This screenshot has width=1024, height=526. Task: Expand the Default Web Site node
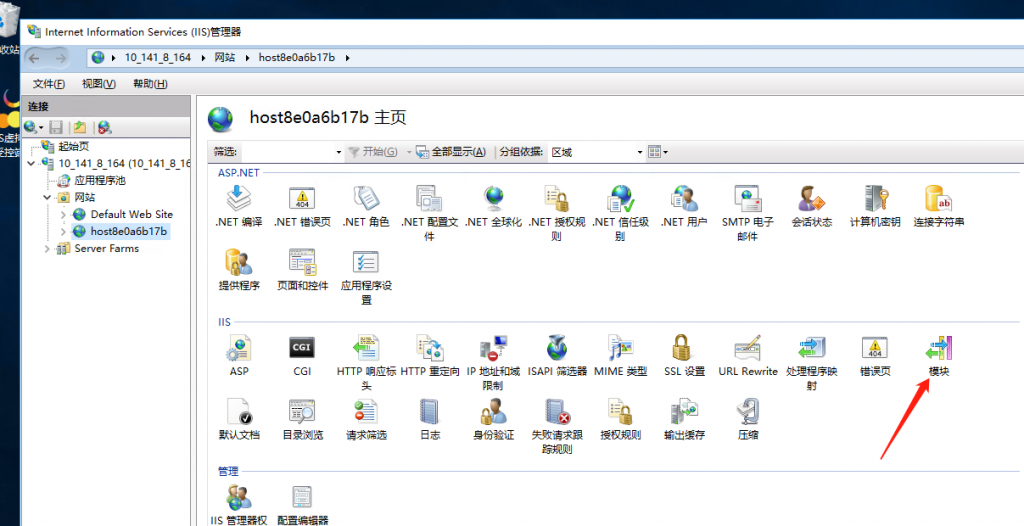63,214
